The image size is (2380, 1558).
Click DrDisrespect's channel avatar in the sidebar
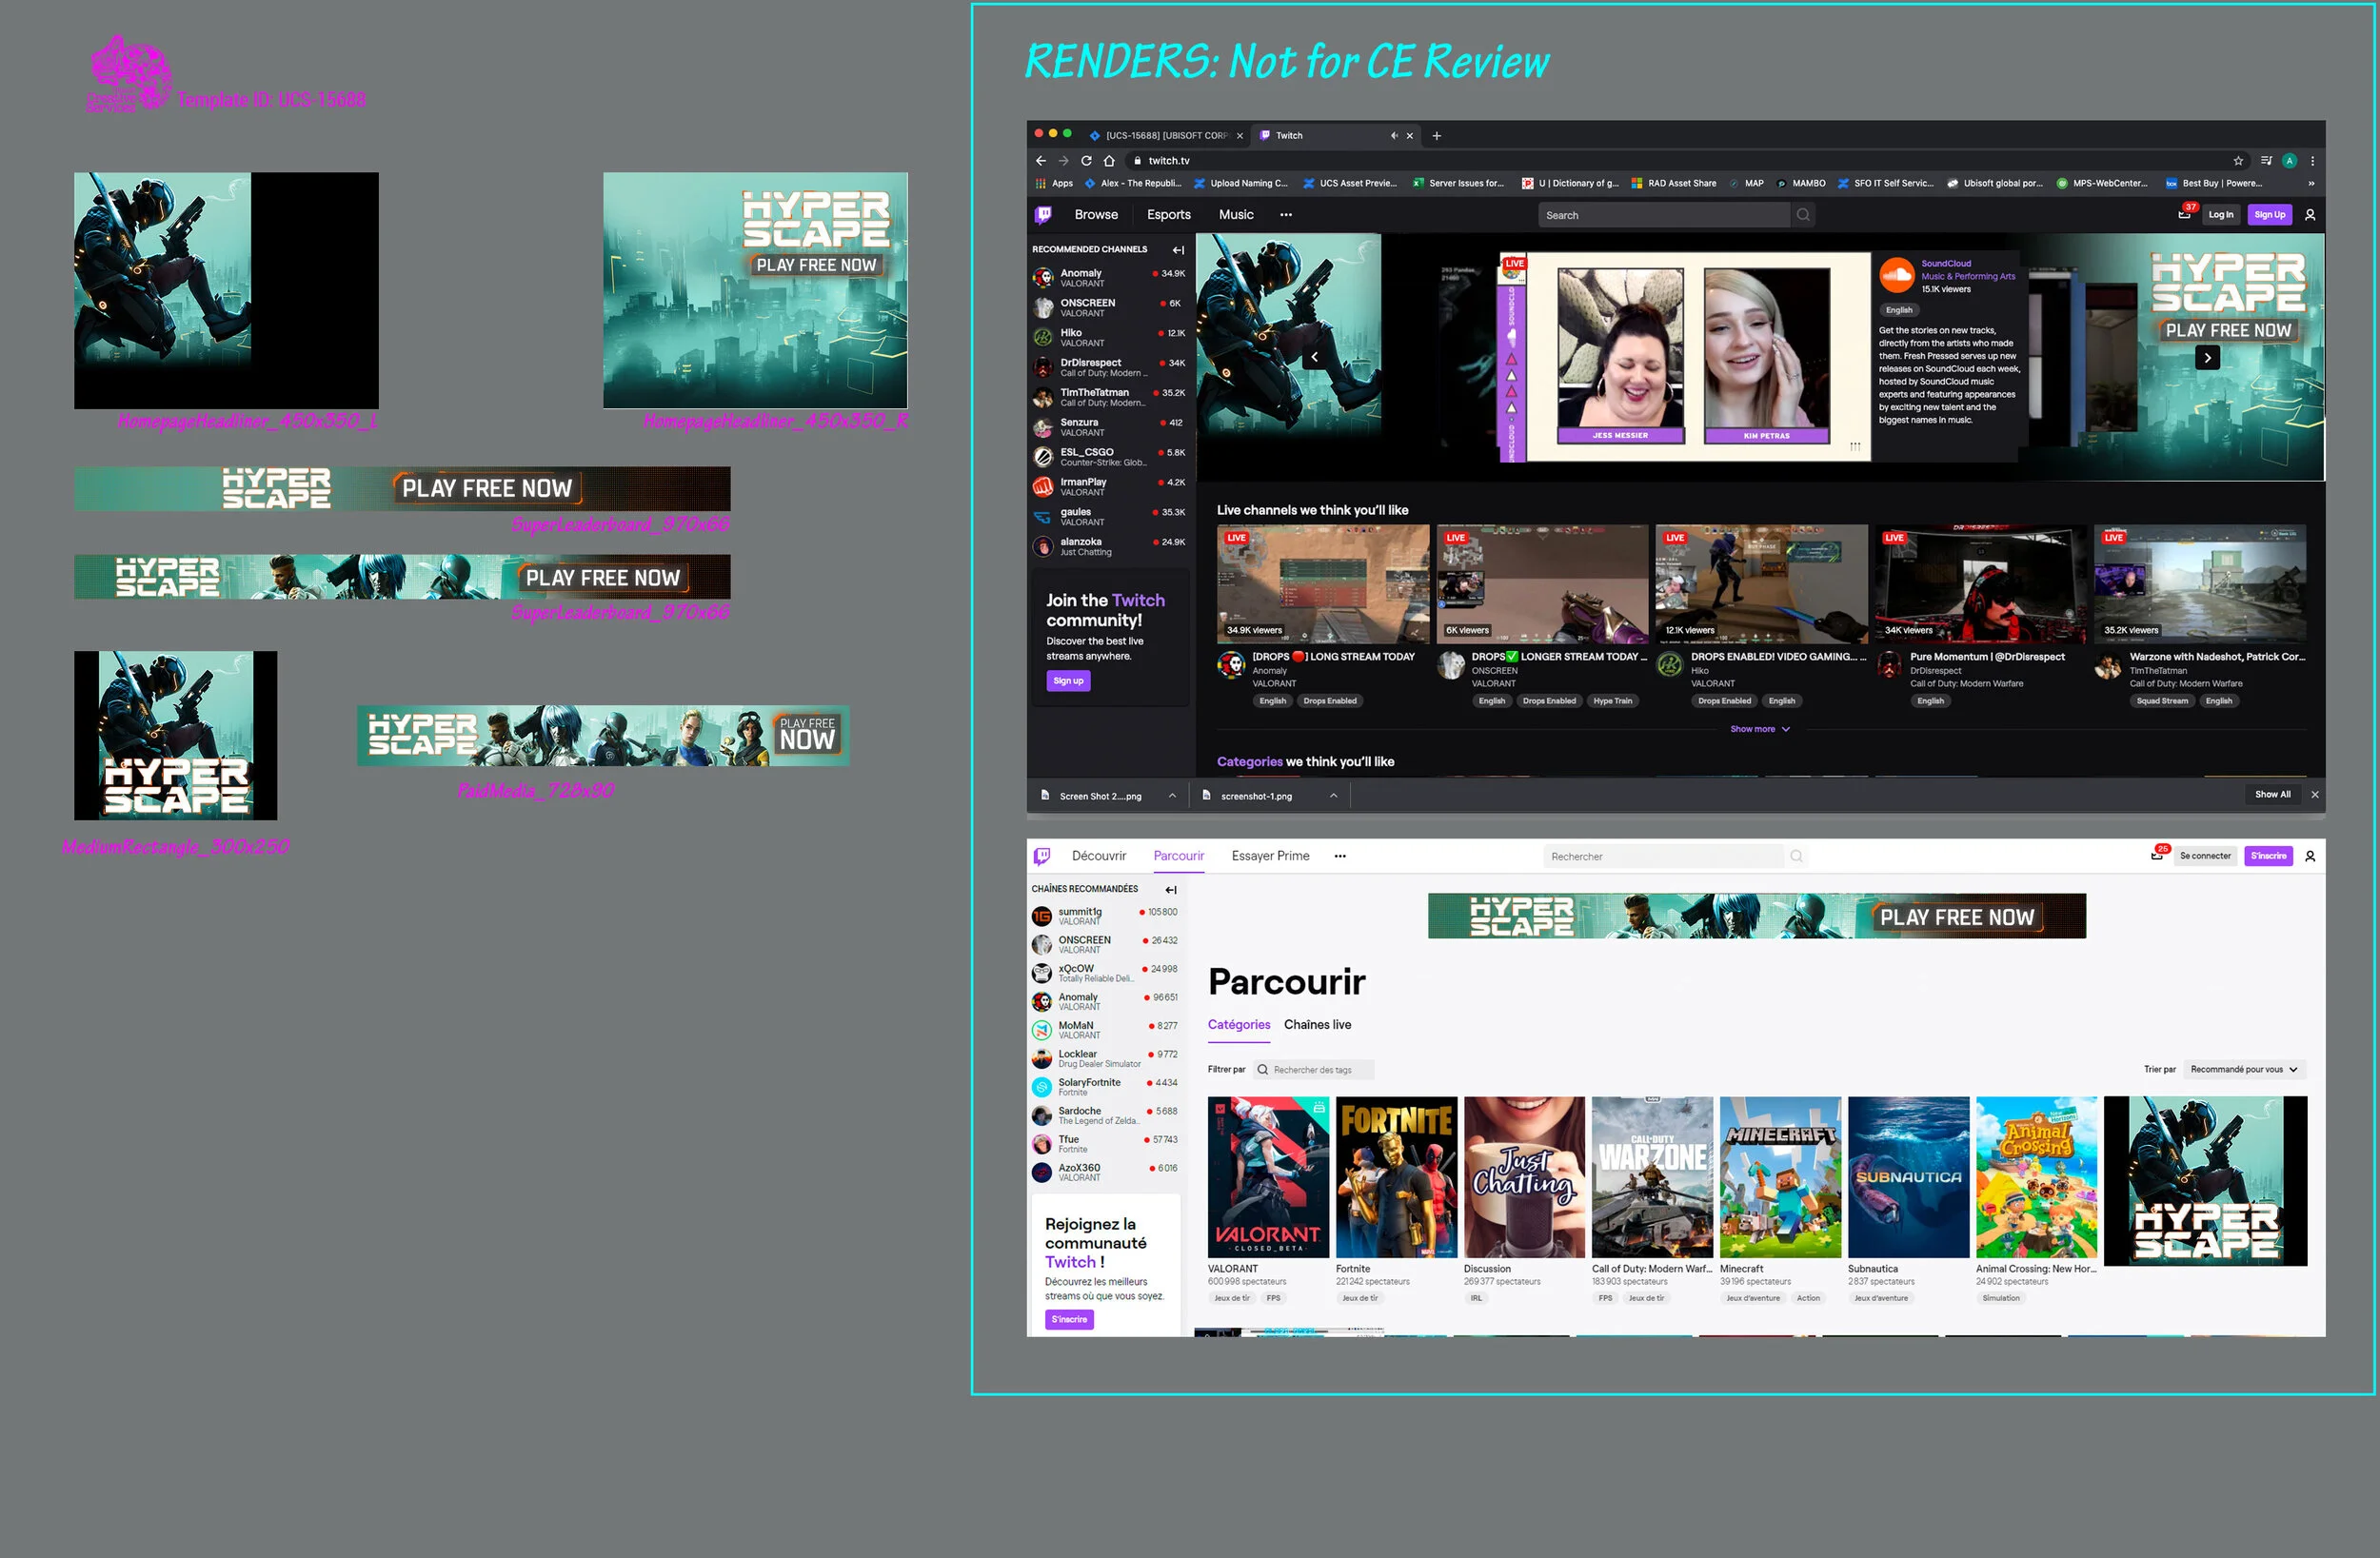coord(1042,367)
